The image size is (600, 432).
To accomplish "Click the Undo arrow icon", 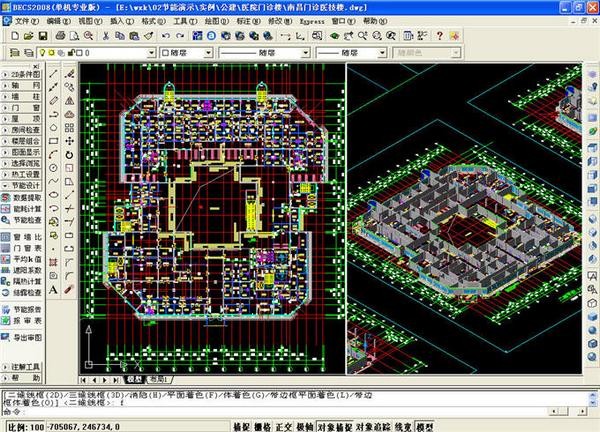I will 166,36.
